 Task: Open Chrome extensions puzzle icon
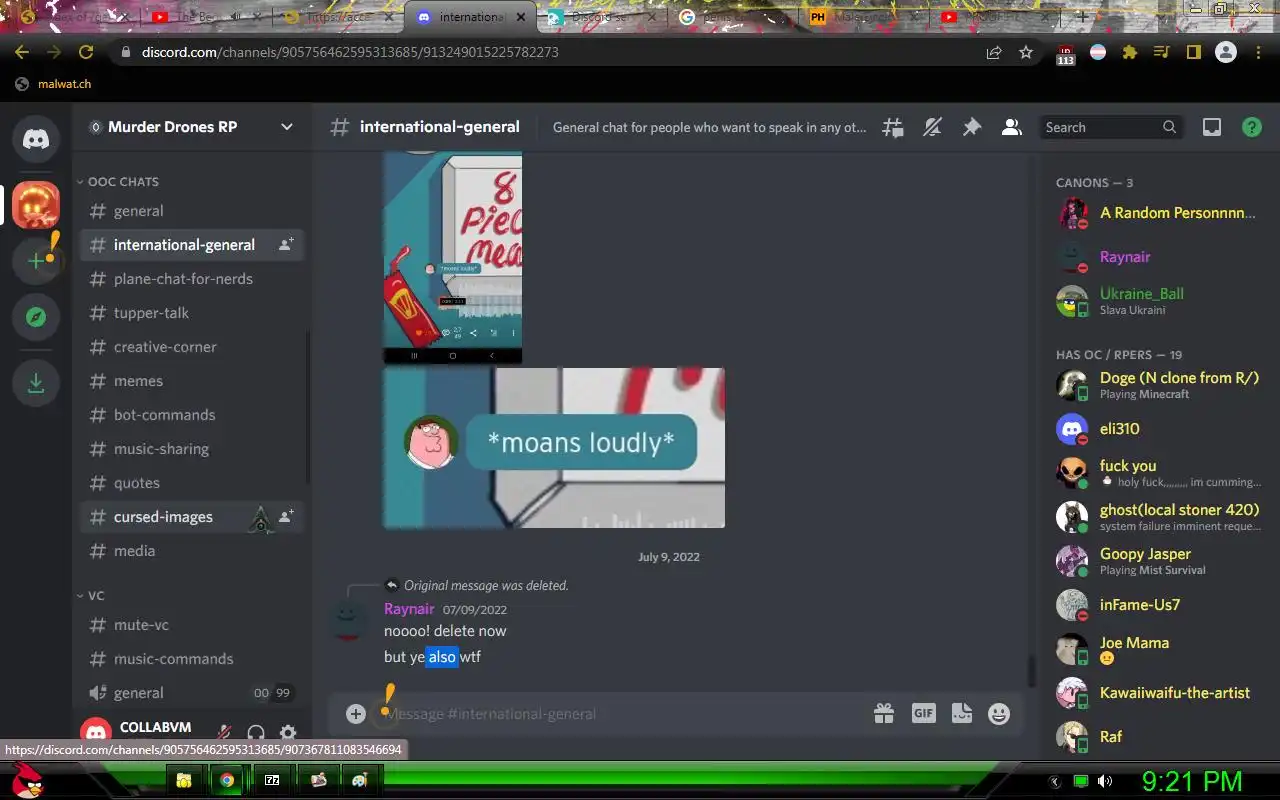tap(1130, 52)
